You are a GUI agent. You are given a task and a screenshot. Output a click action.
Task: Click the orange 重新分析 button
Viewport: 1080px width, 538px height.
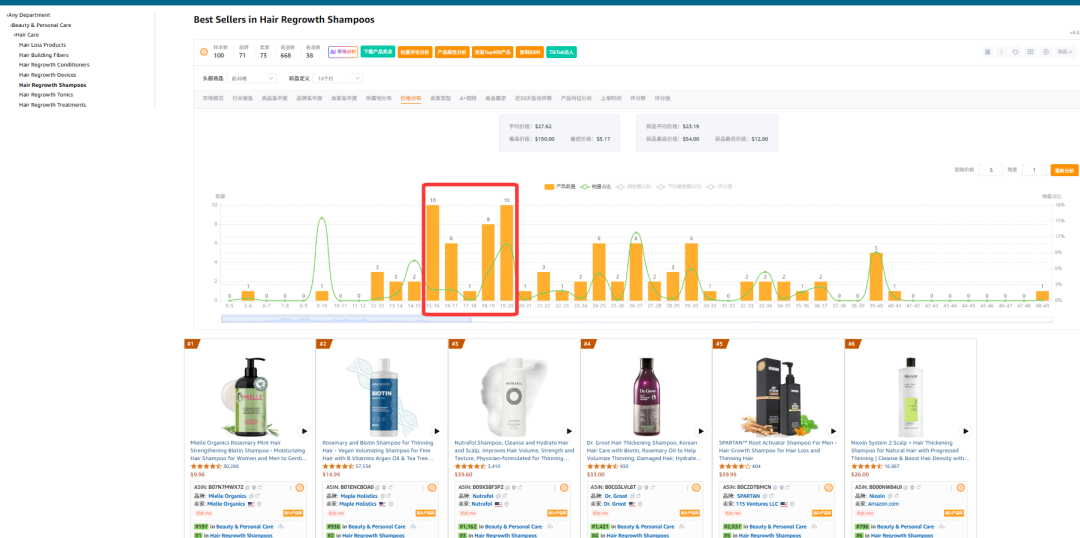coord(1064,170)
